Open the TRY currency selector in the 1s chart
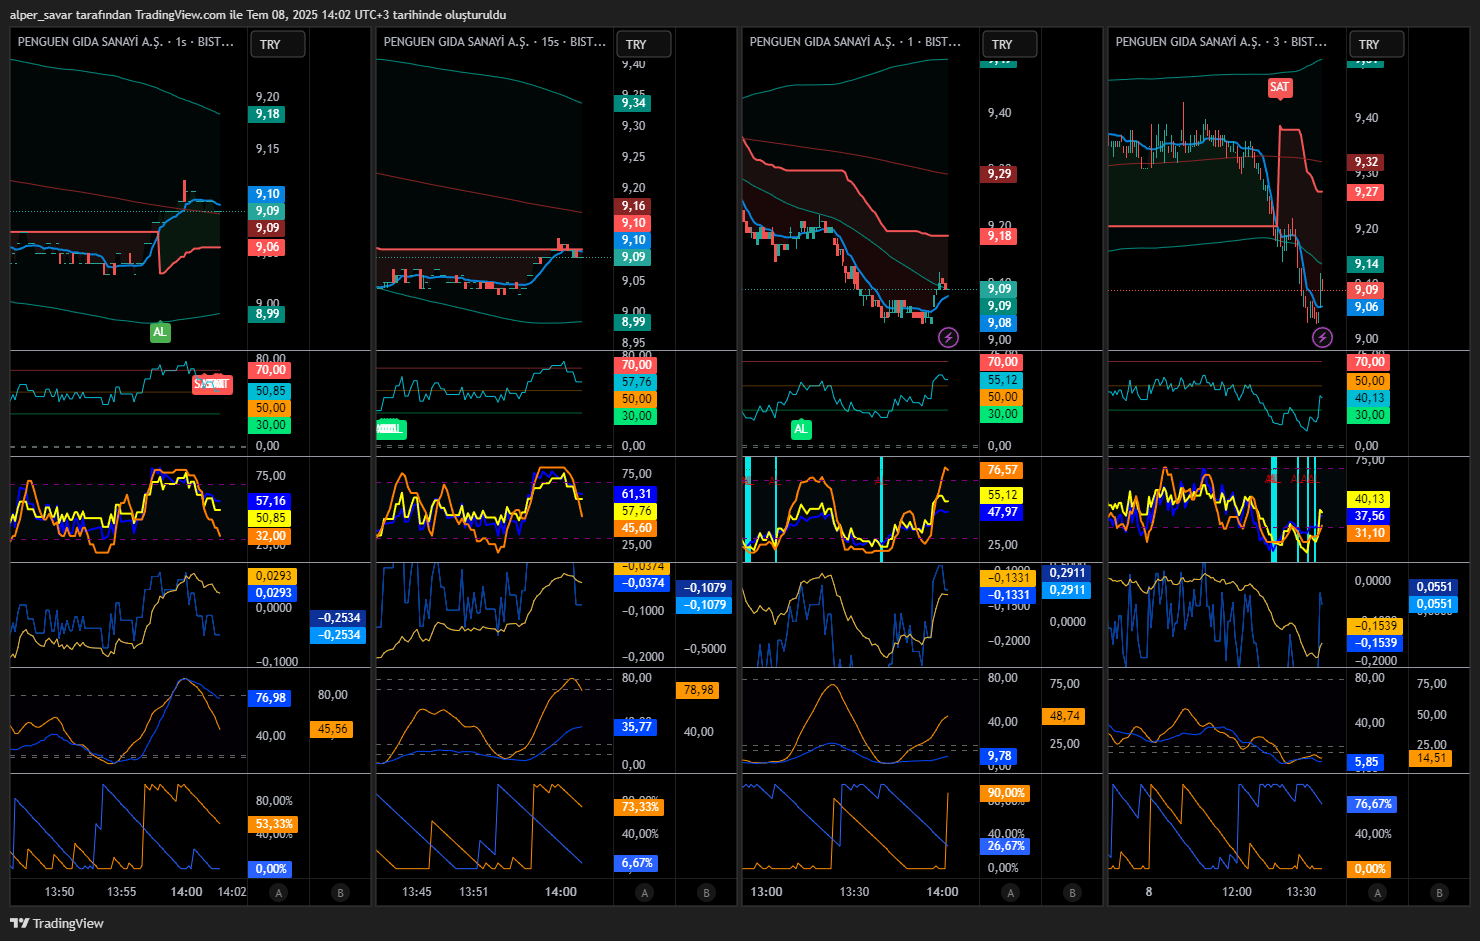The height and width of the screenshot is (941, 1480). tap(277, 44)
